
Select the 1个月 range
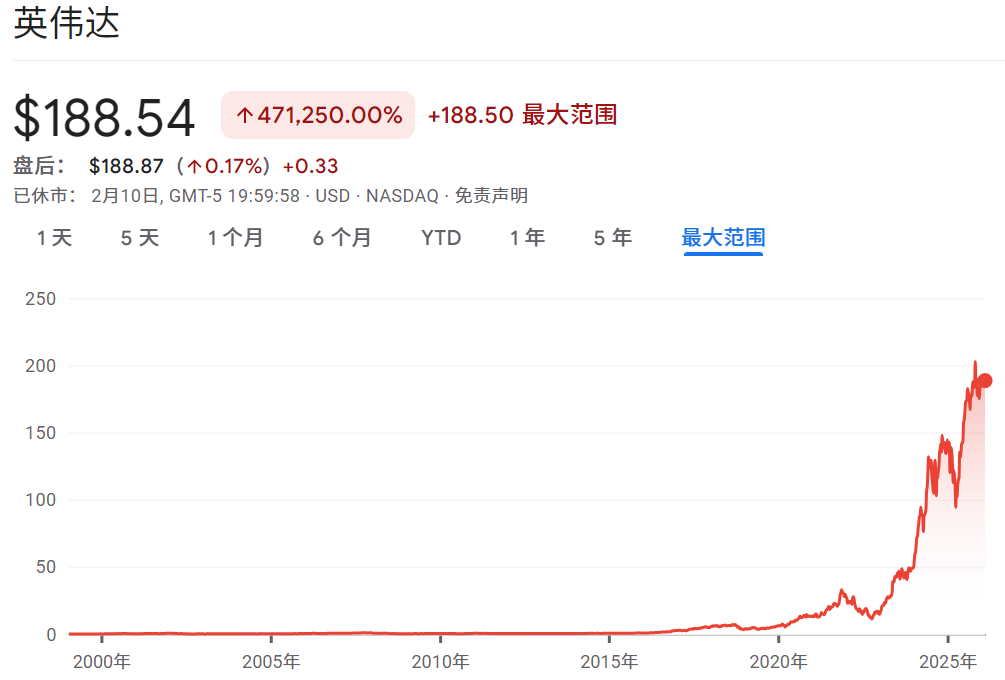tap(236, 238)
